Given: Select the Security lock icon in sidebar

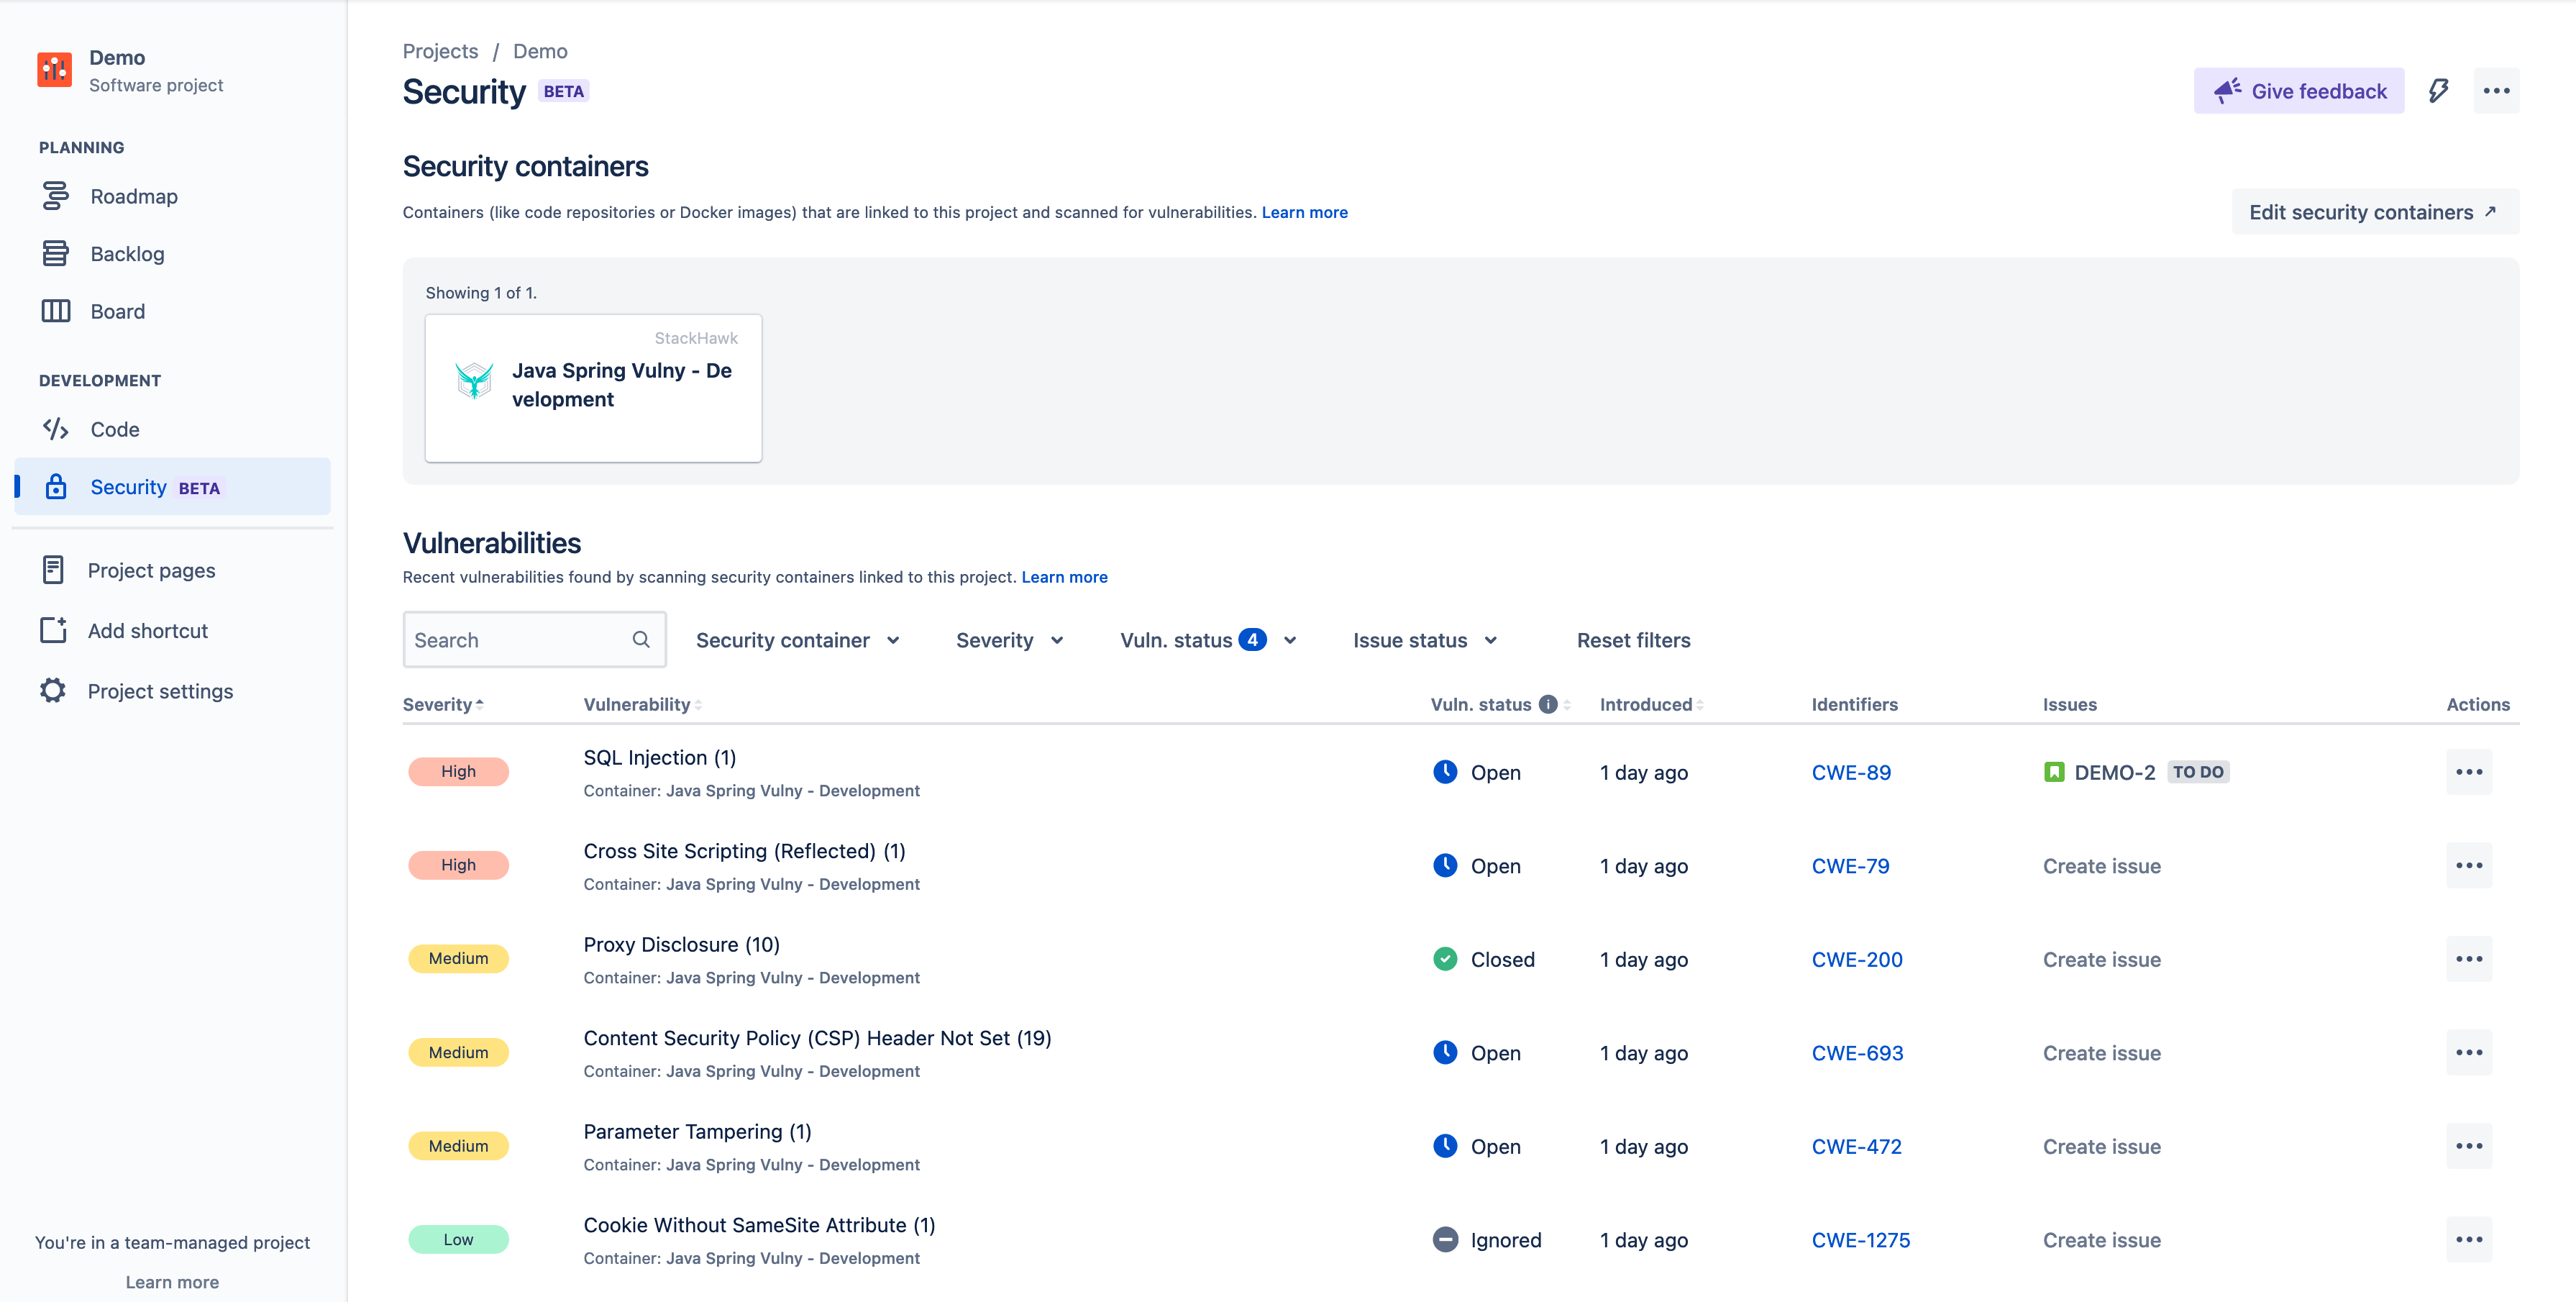Looking at the screenshot, I should [55, 487].
